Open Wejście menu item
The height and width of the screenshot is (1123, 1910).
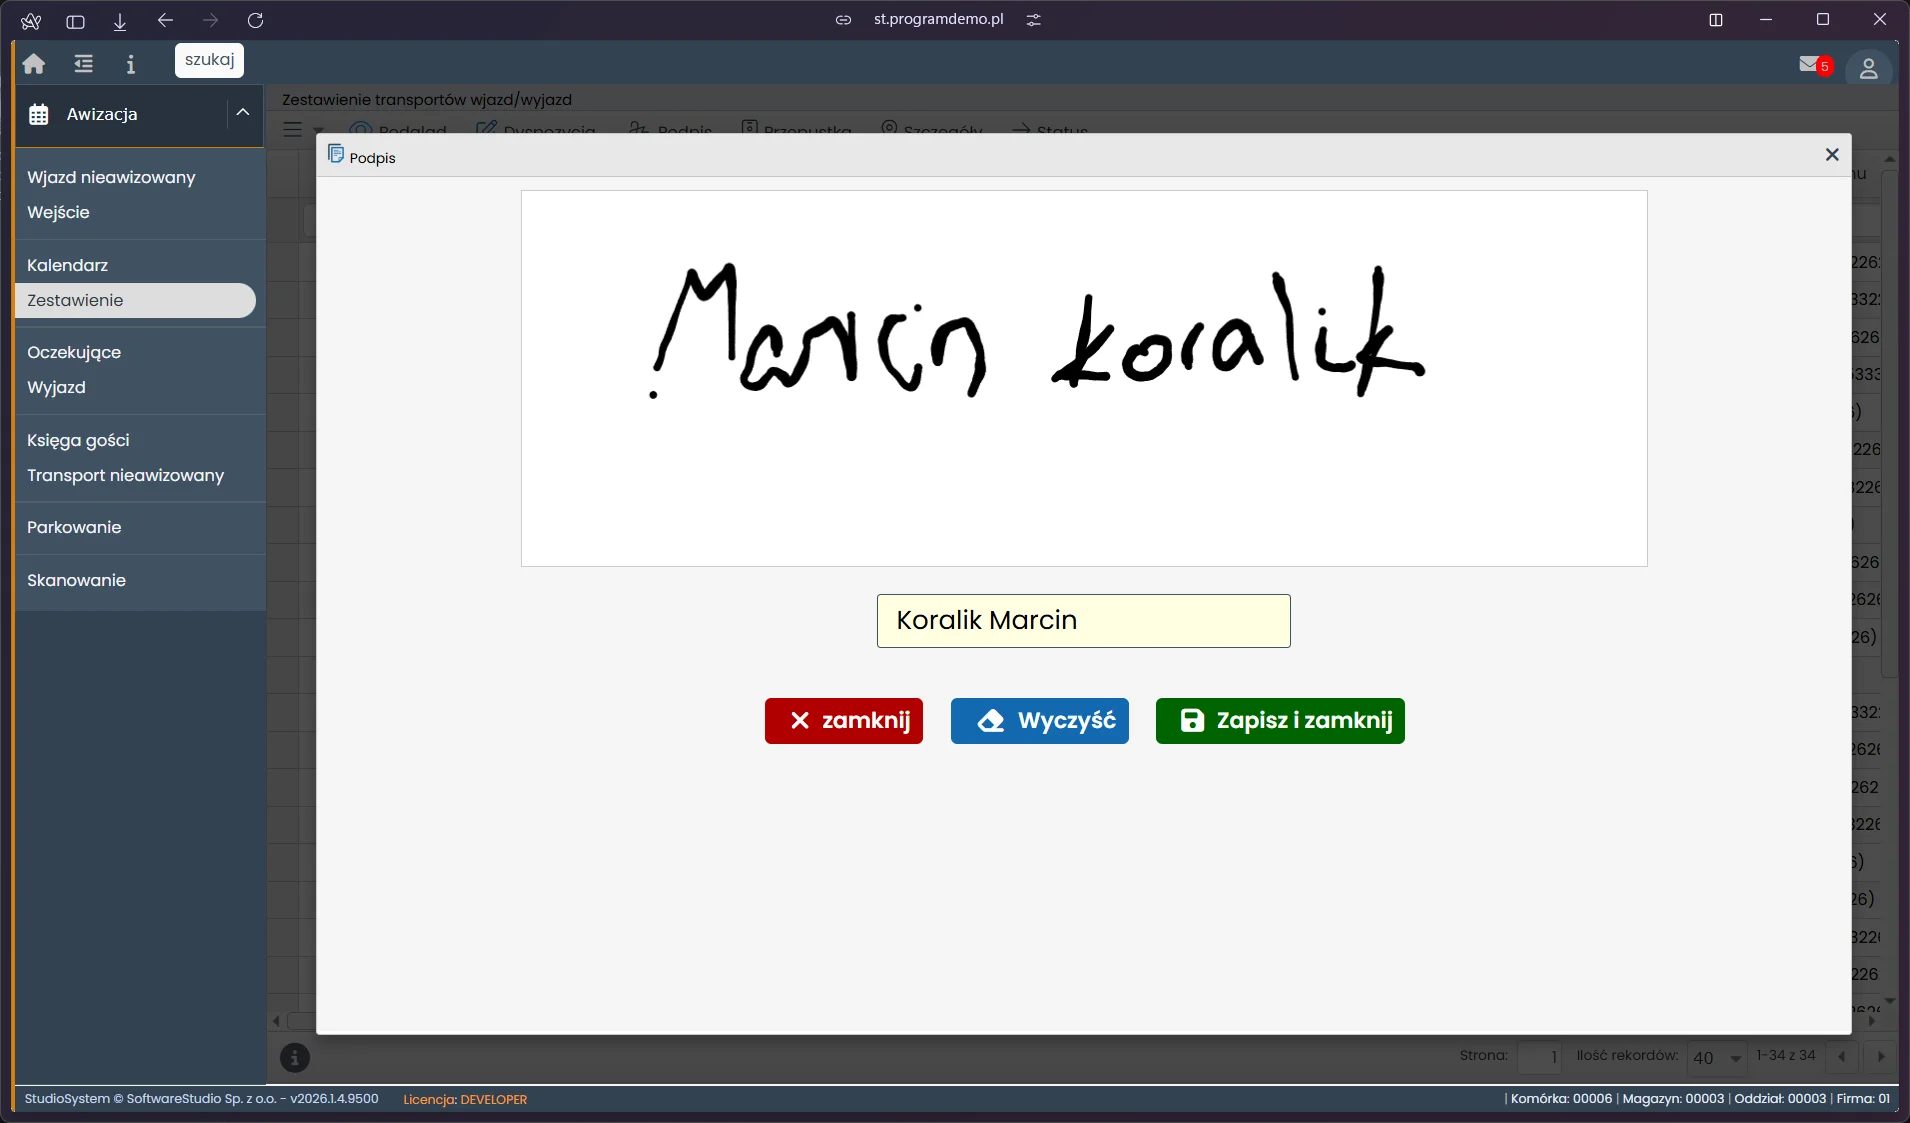[x=58, y=212]
